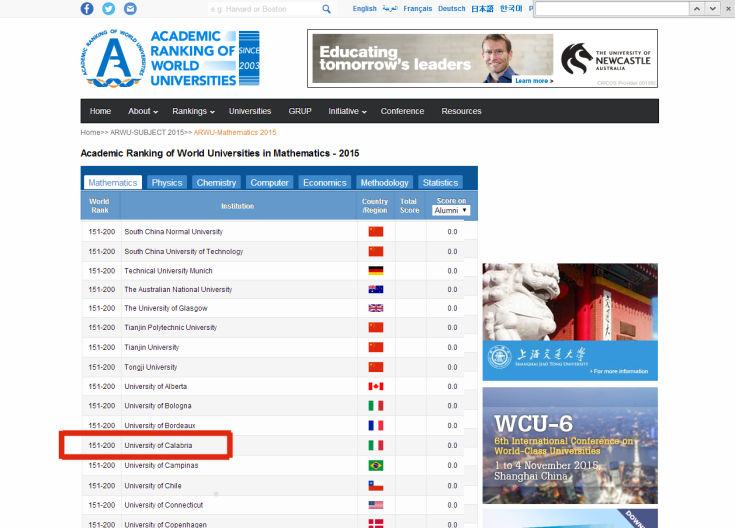Select the Mathematics tab
The image size is (735, 528).
point(113,182)
